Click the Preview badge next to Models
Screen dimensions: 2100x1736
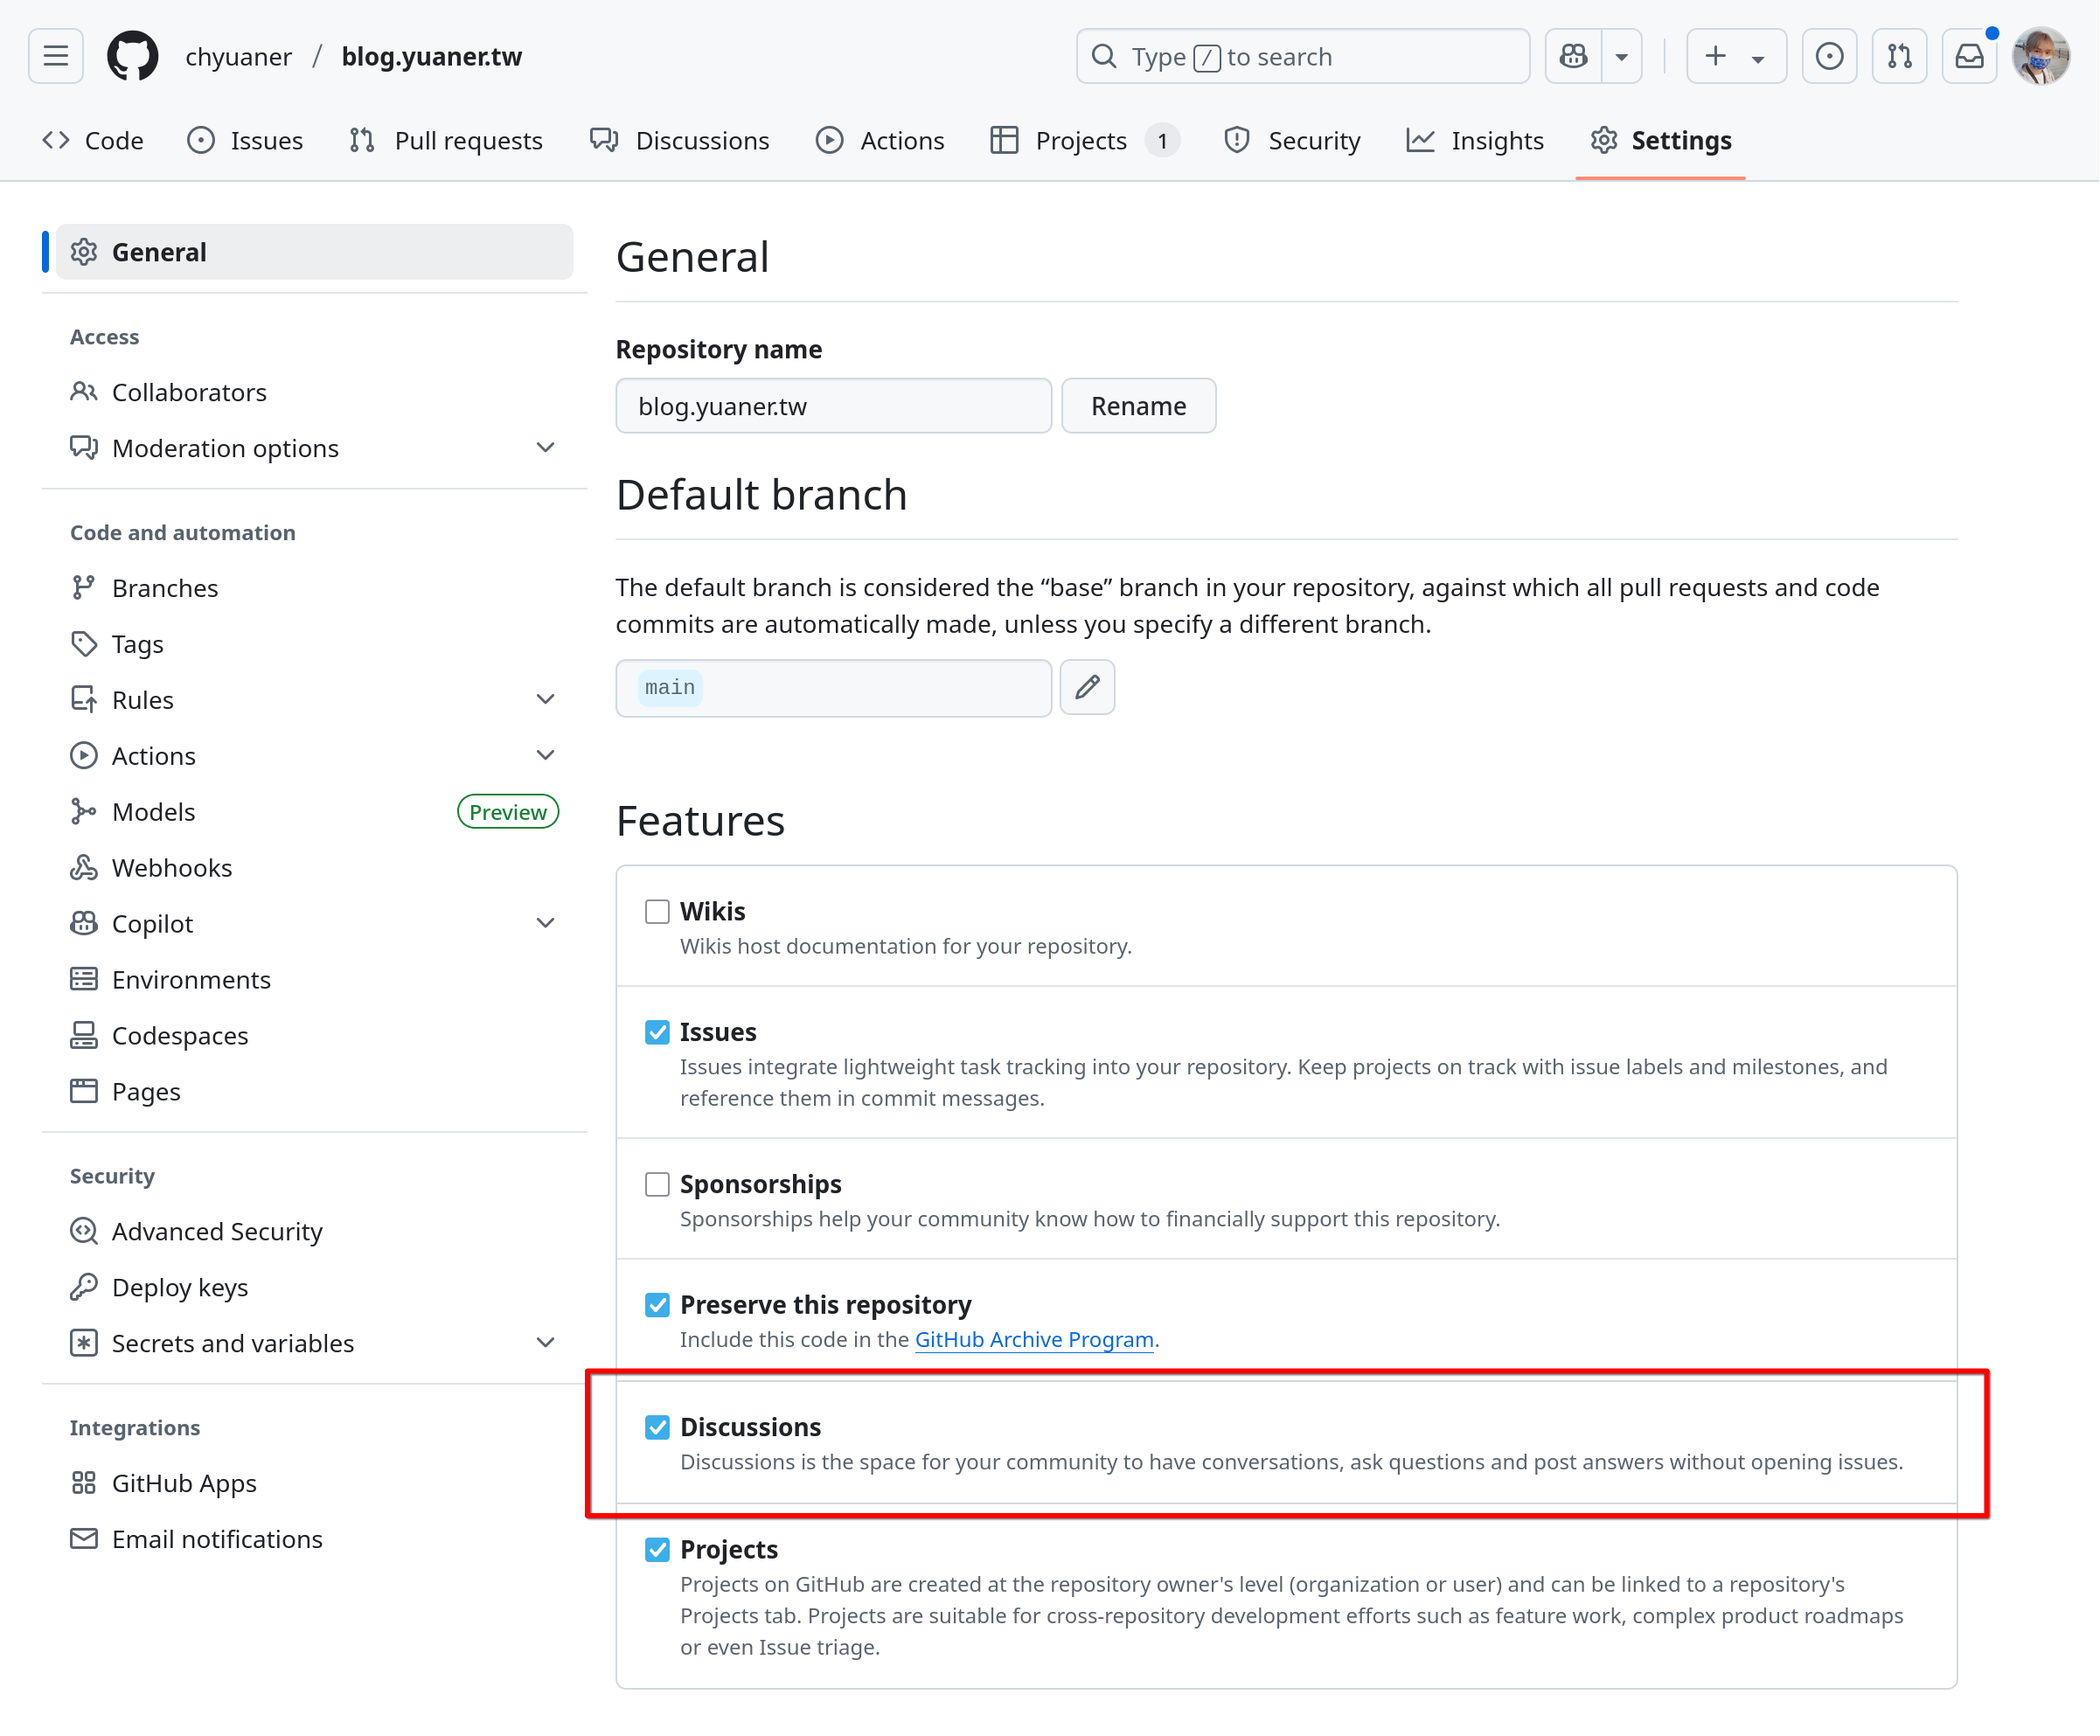(508, 812)
